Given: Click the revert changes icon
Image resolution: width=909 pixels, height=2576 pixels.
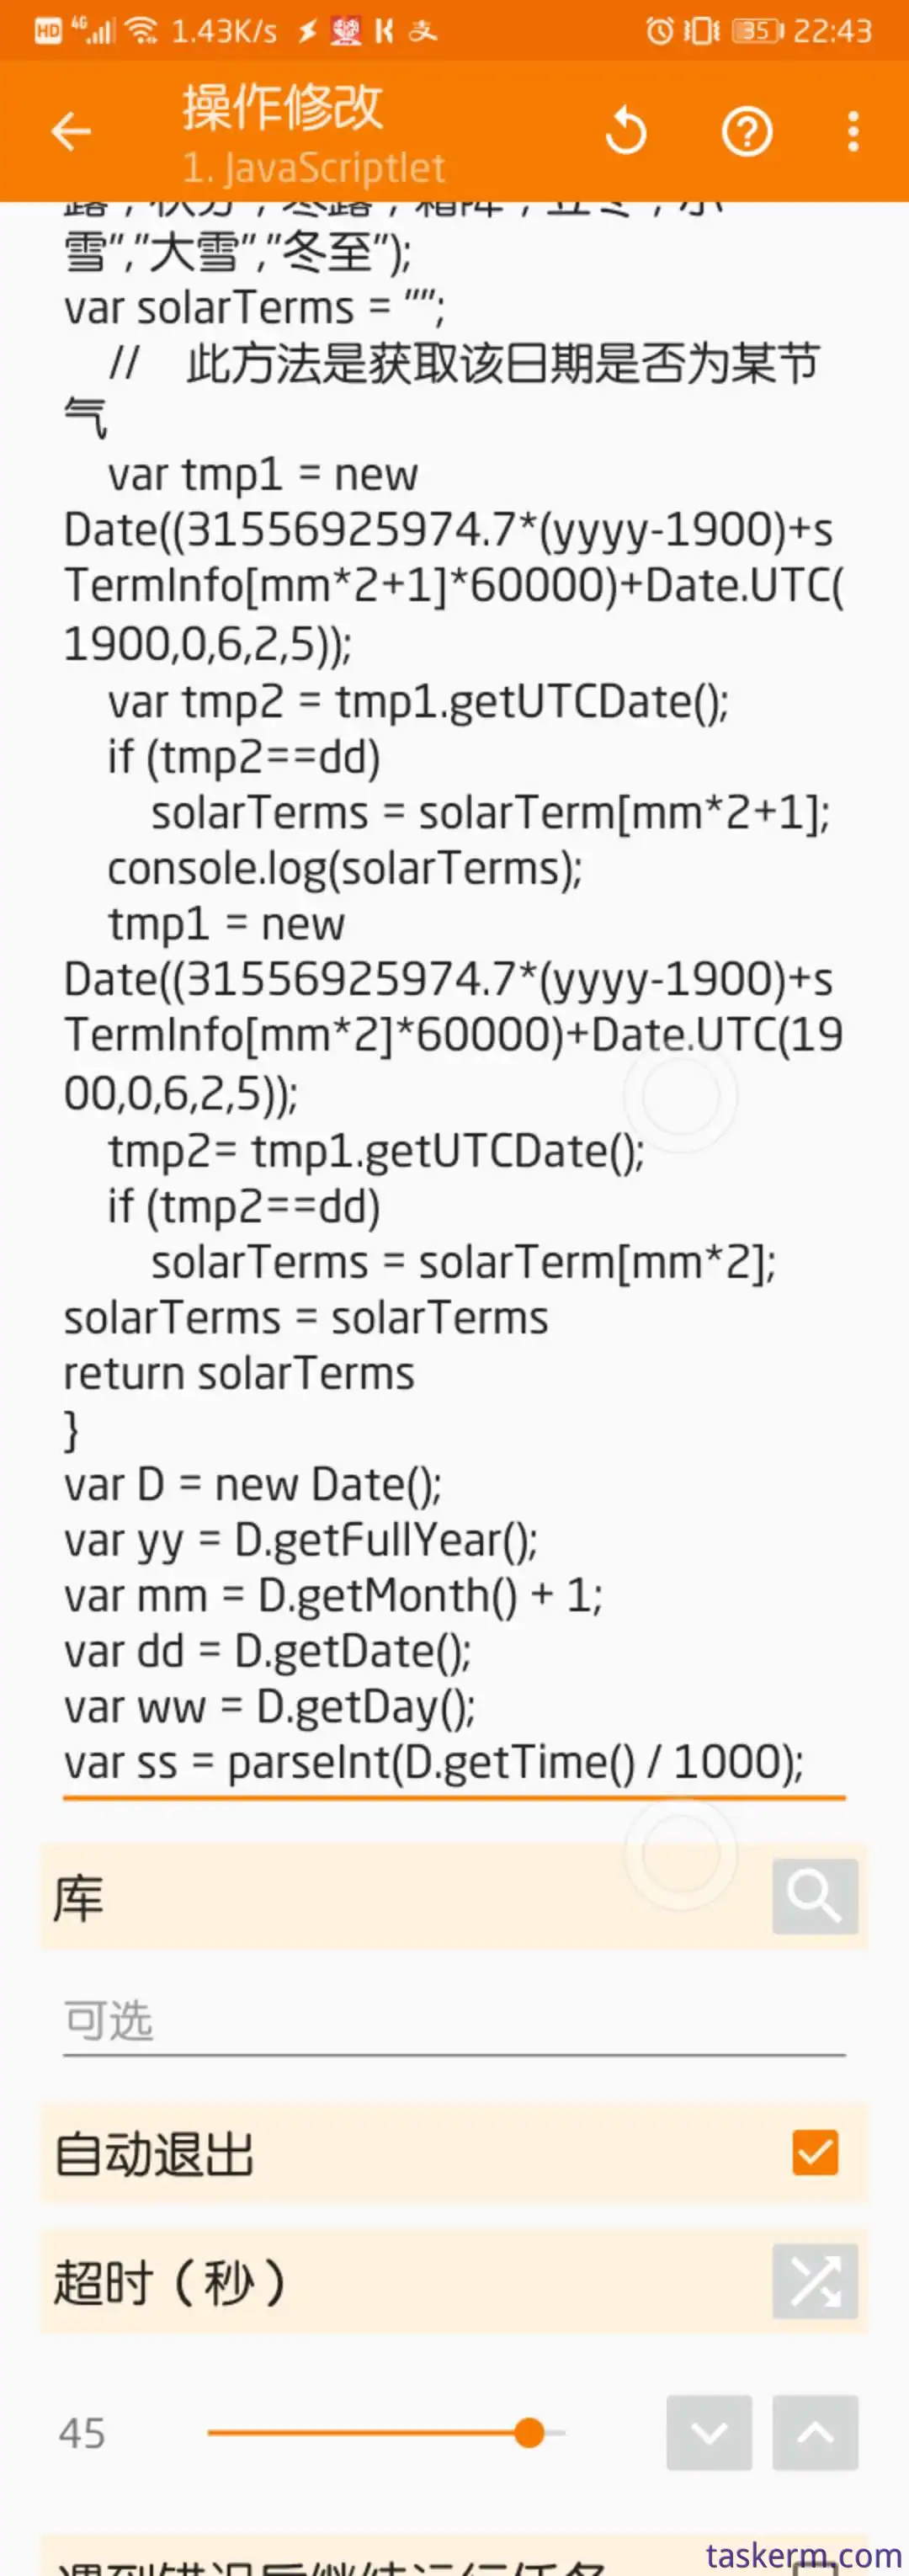Looking at the screenshot, I should tap(627, 131).
